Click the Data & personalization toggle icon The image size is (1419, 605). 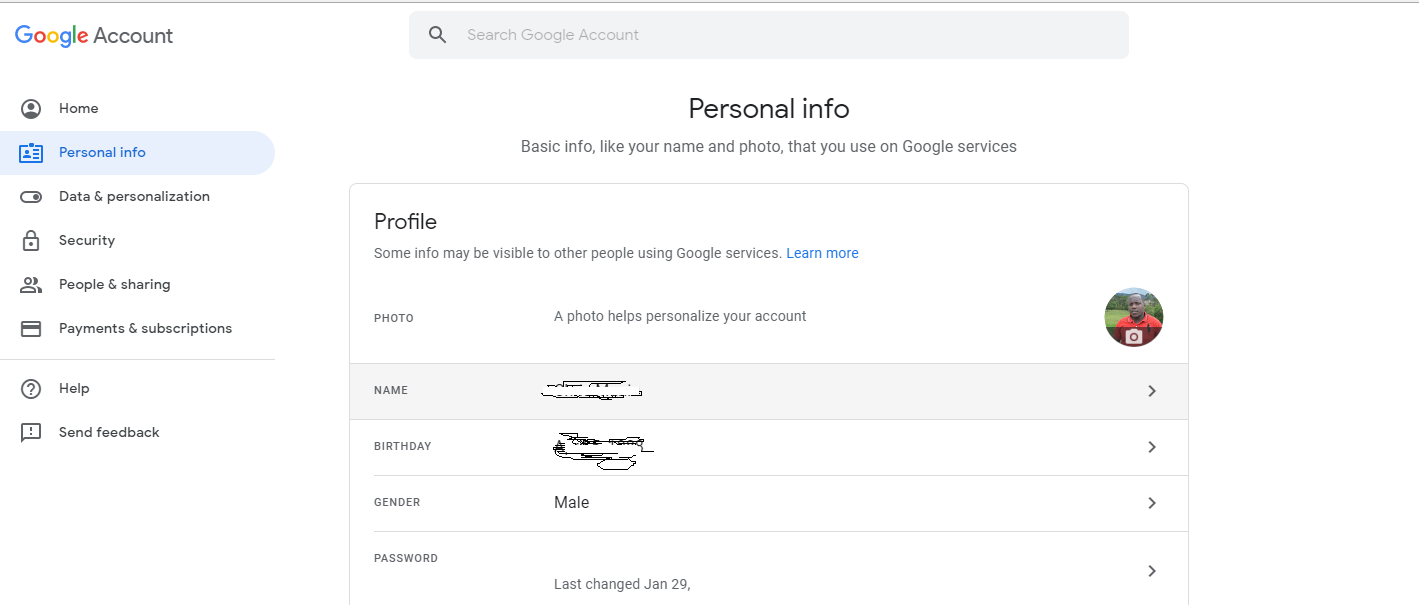(x=31, y=196)
